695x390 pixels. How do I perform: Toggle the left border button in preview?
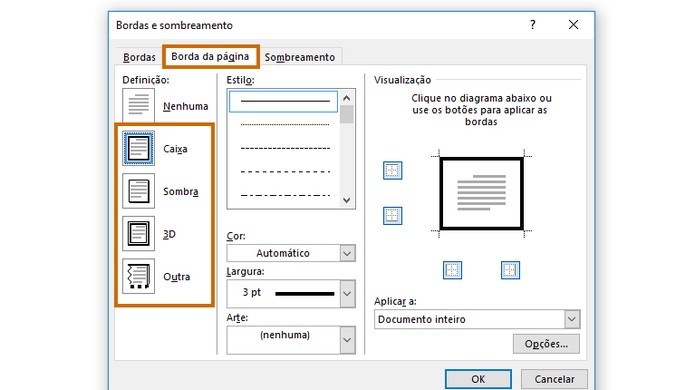coord(452,270)
